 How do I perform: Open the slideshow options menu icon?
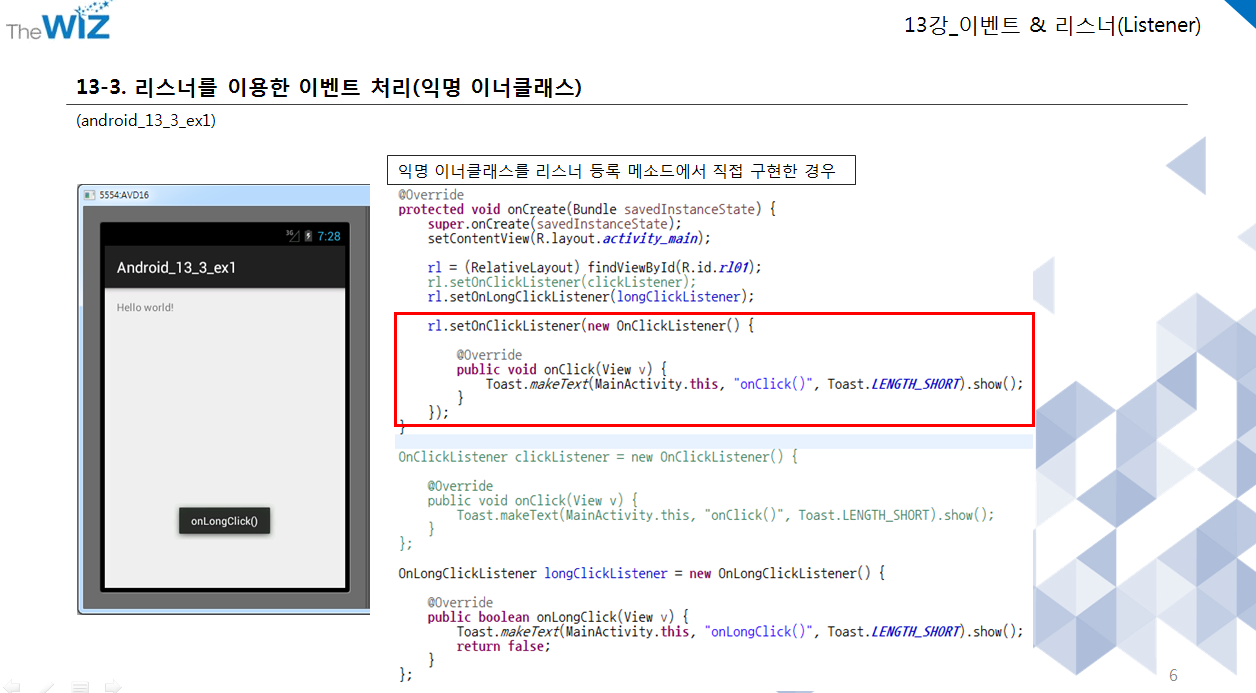(x=80, y=686)
